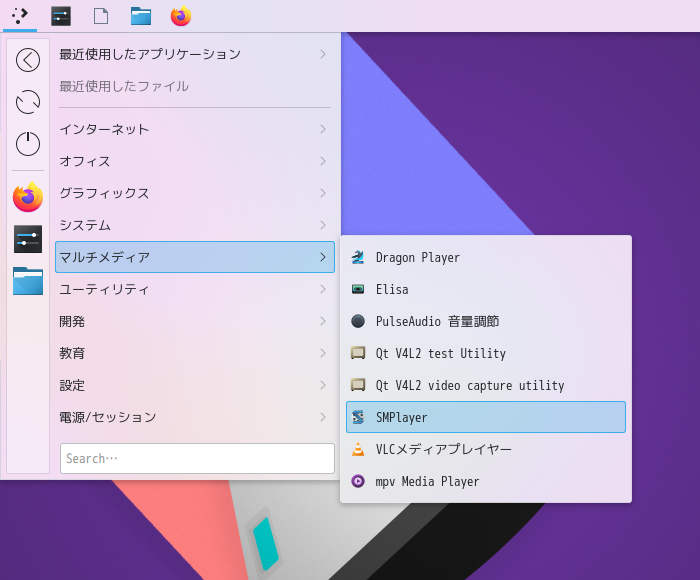700x580 pixels.
Task: Select the 開発 menu category
Action: tap(195, 321)
